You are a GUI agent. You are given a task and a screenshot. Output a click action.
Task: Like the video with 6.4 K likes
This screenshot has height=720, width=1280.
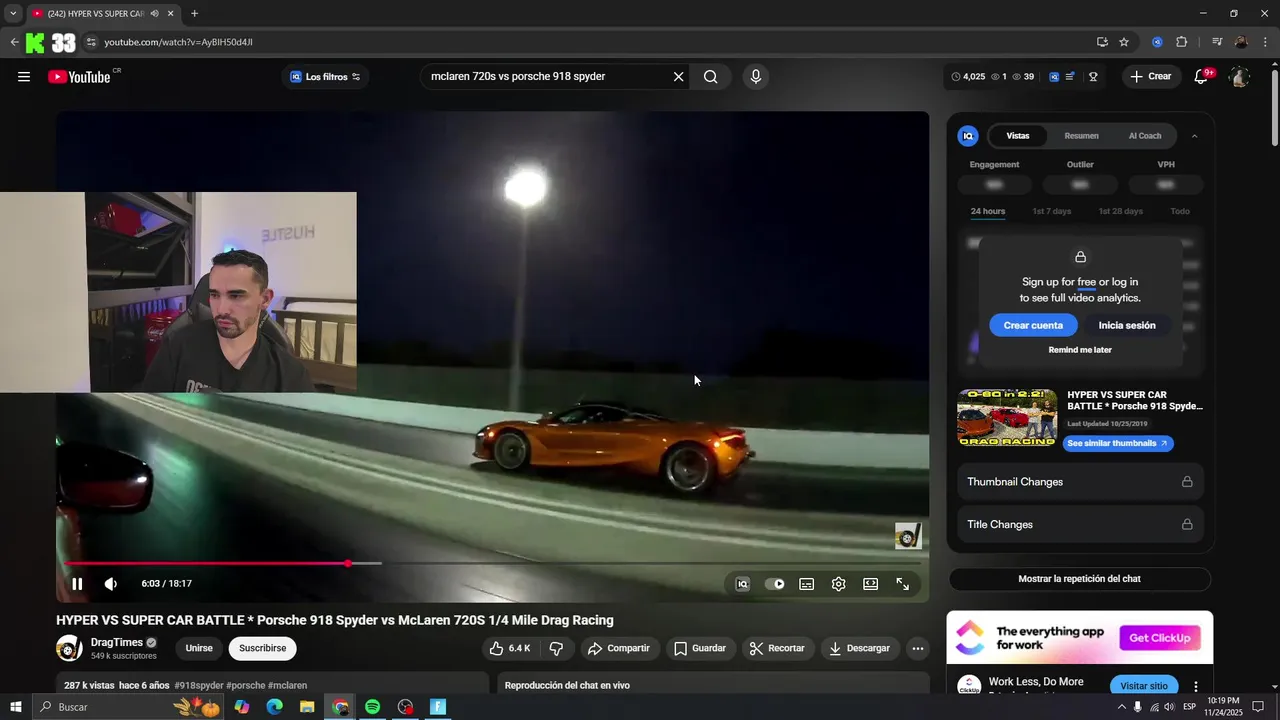(x=510, y=648)
